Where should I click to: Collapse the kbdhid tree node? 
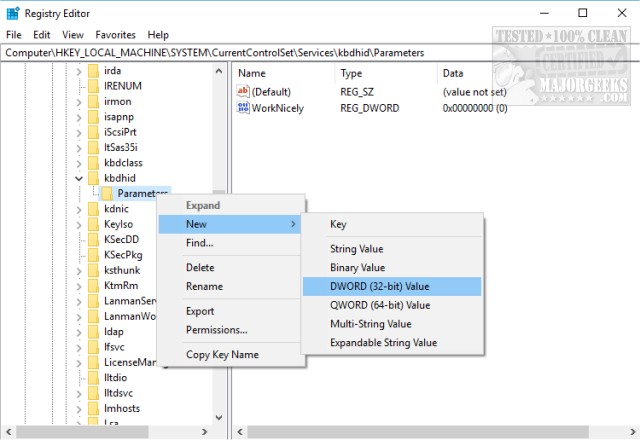79,178
